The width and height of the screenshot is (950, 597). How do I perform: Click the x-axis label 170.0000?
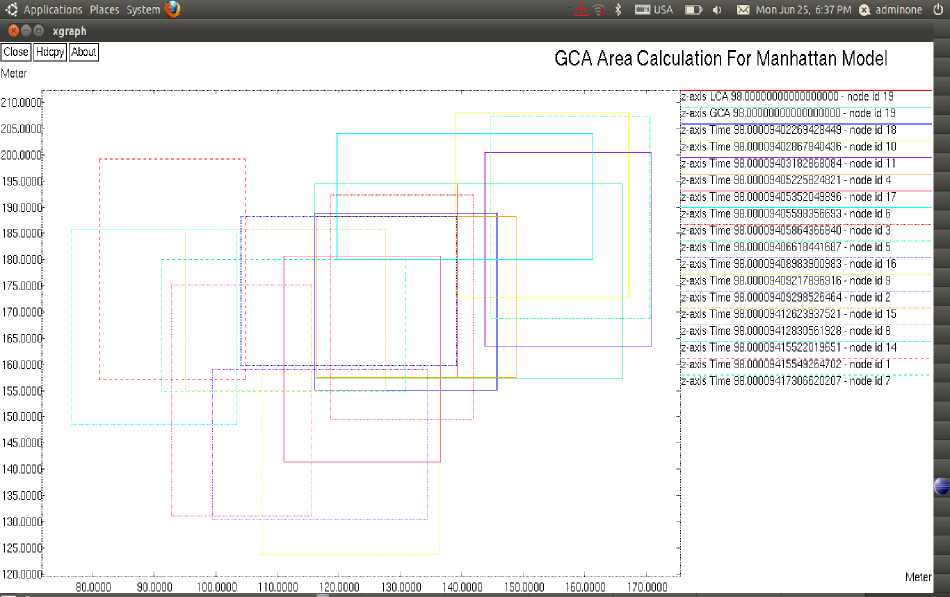pyautogui.click(x=646, y=587)
